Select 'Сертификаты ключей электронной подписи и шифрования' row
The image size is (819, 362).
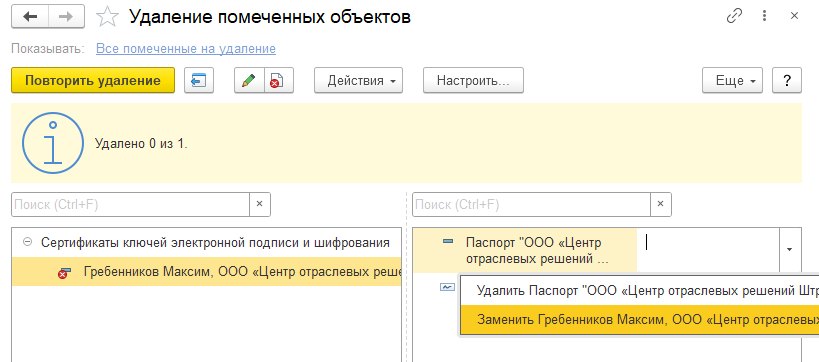click(206, 242)
